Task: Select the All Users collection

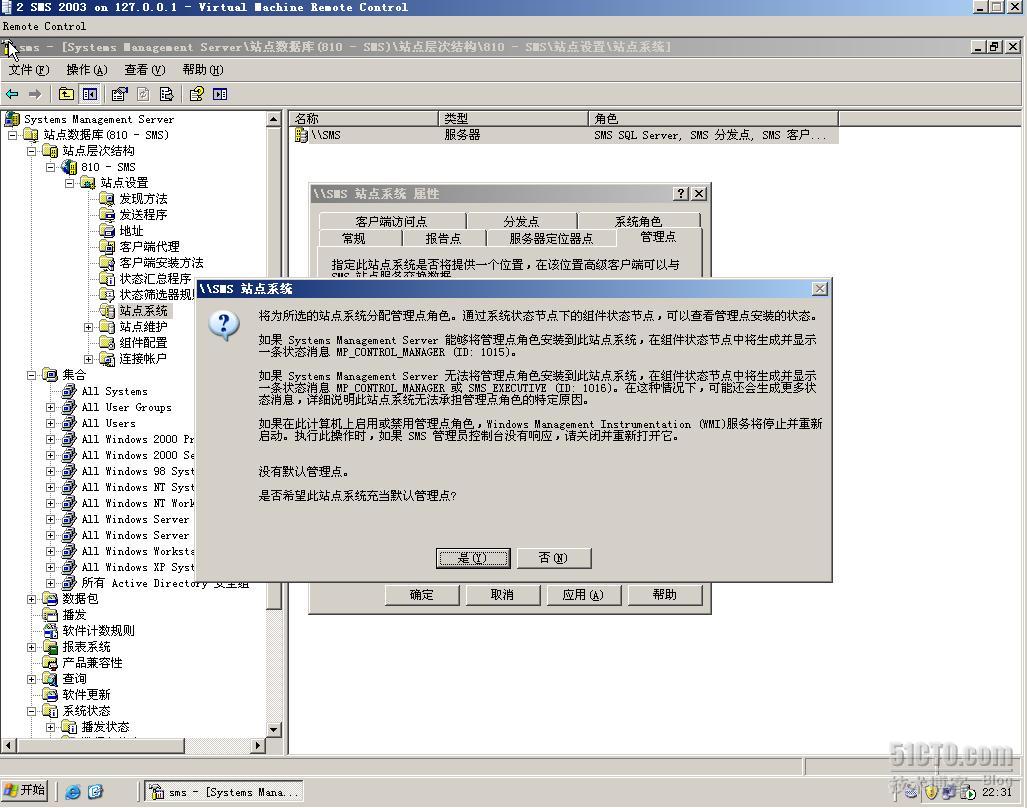Action: tap(109, 424)
